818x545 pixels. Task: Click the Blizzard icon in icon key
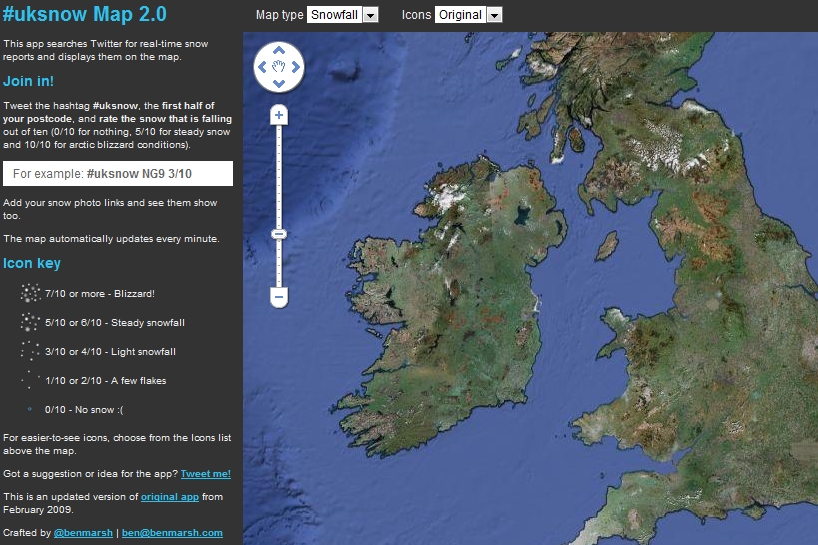pos(30,293)
